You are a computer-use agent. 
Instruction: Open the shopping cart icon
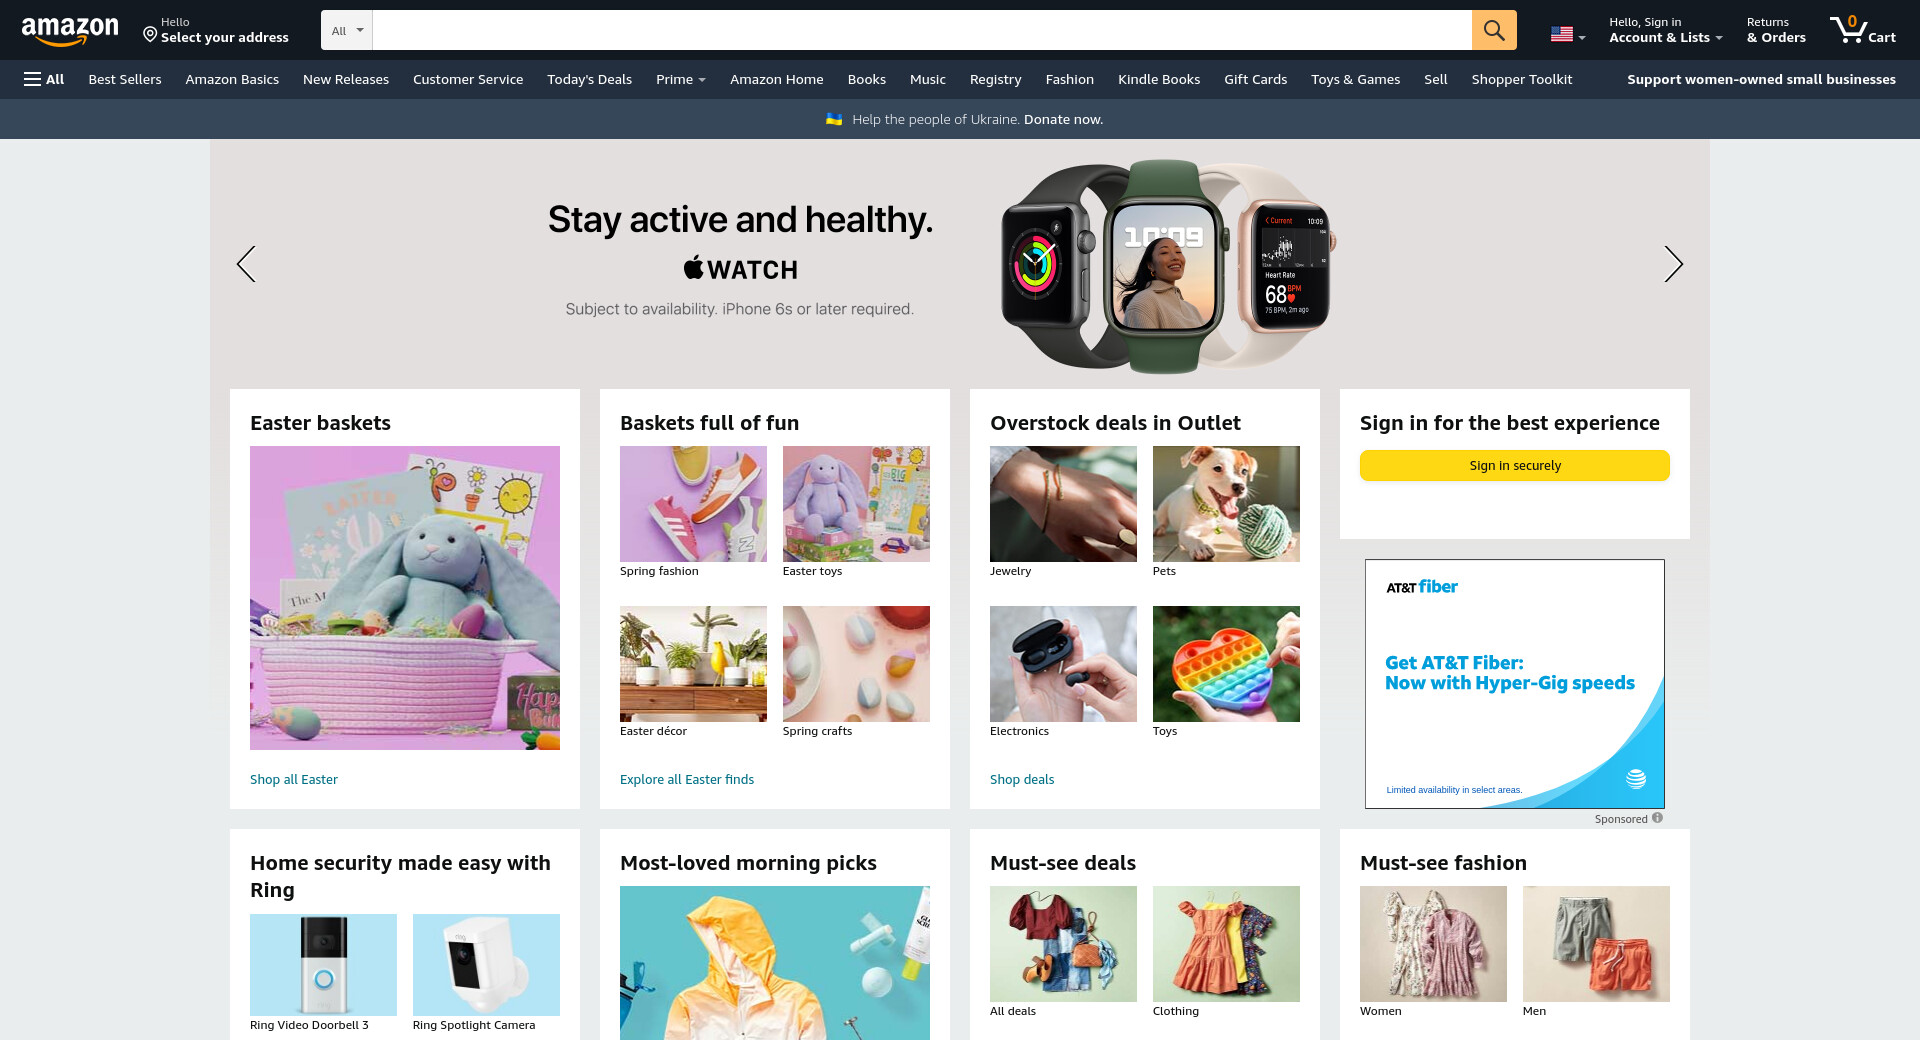click(1862, 30)
